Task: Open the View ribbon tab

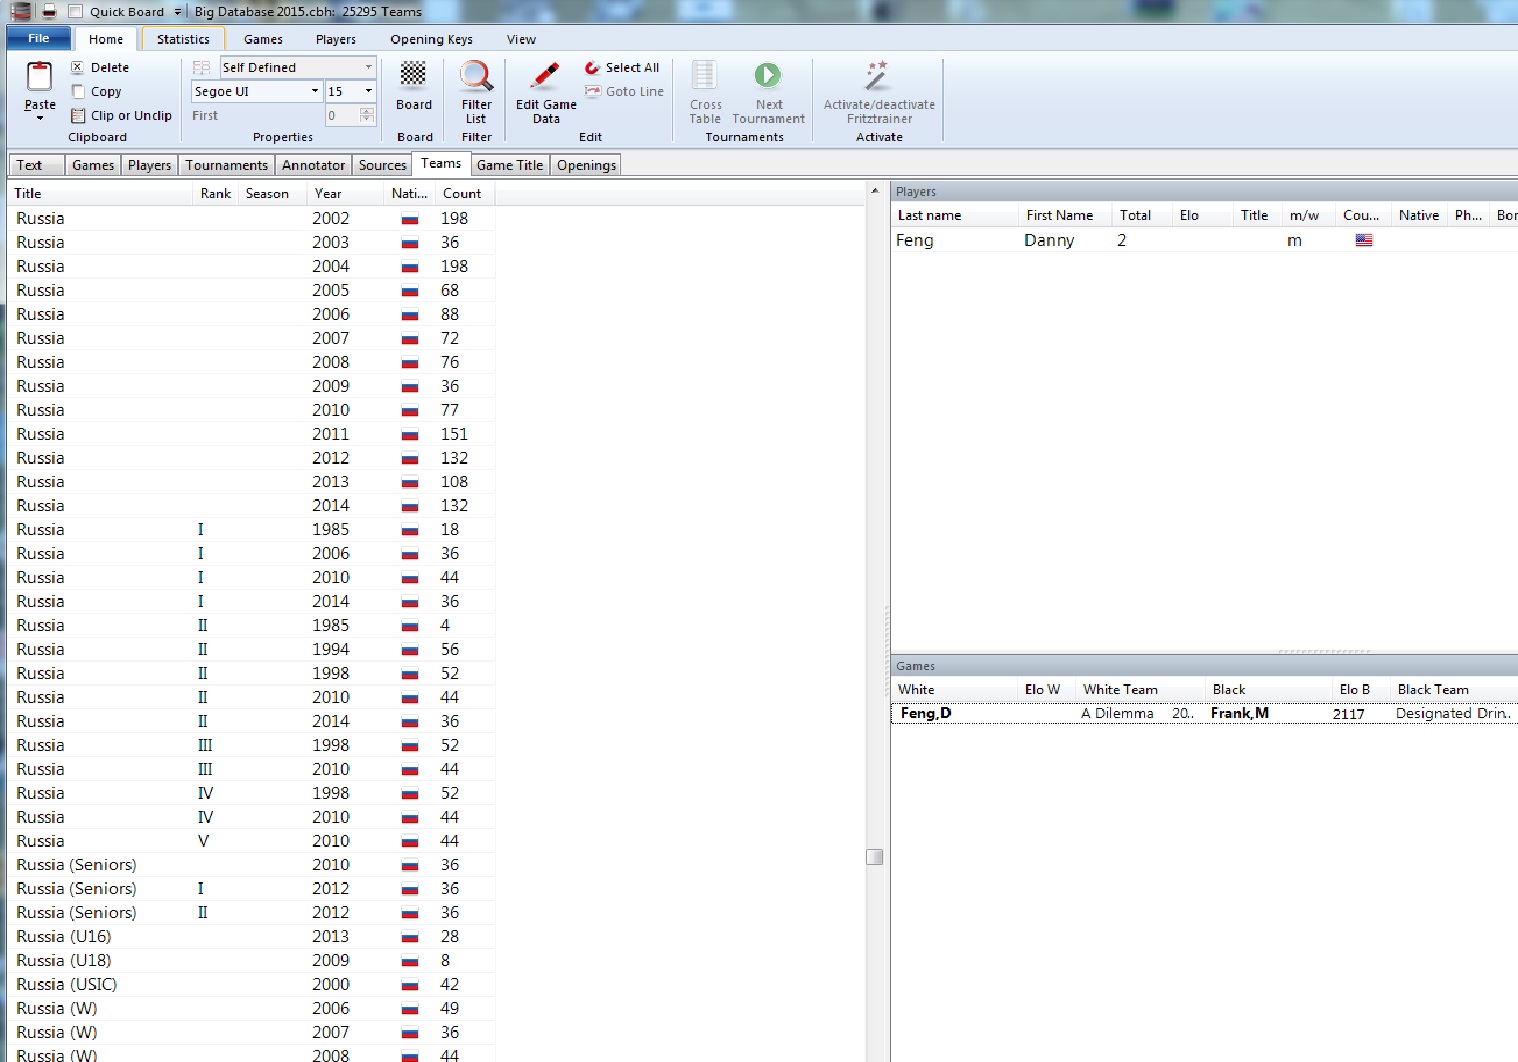Action: coord(521,39)
